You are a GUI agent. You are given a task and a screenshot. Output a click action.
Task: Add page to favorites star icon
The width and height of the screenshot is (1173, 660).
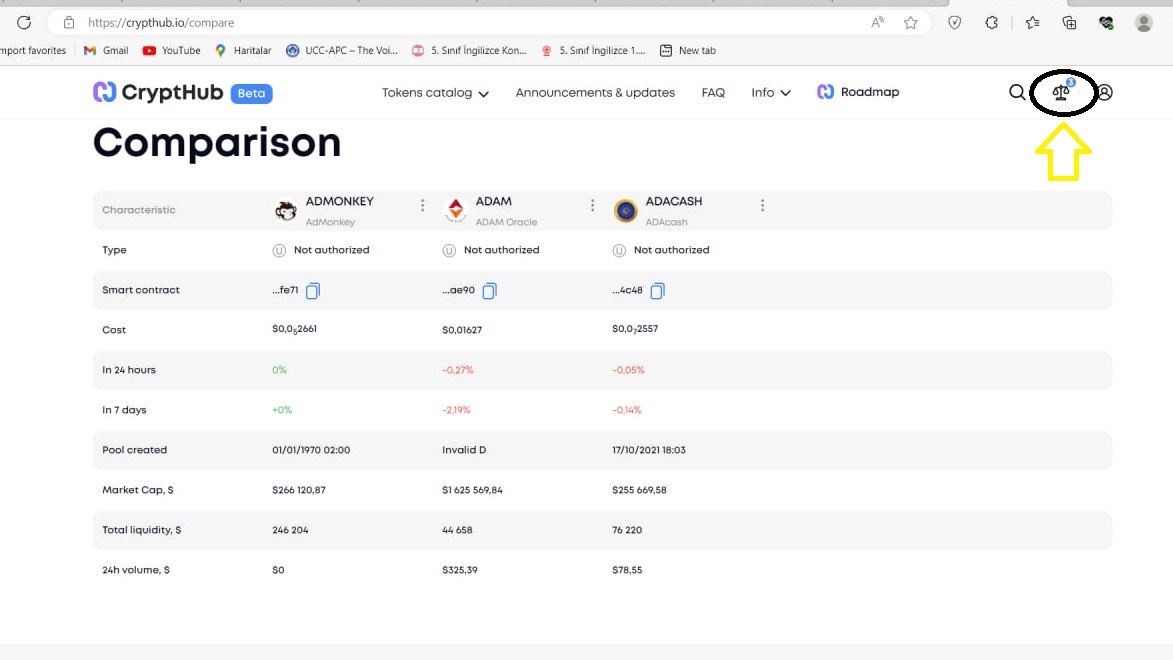click(x=910, y=22)
